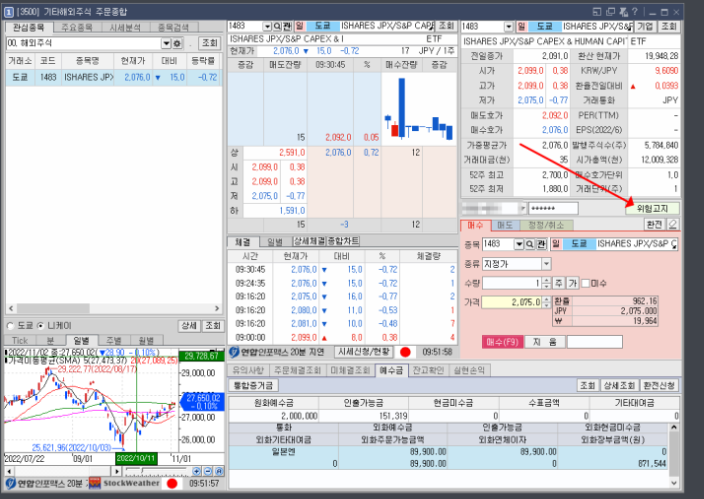Viewport: 704px width, 499px height.
Task: Open the account number dropdown arrow
Action: click(x=523, y=208)
